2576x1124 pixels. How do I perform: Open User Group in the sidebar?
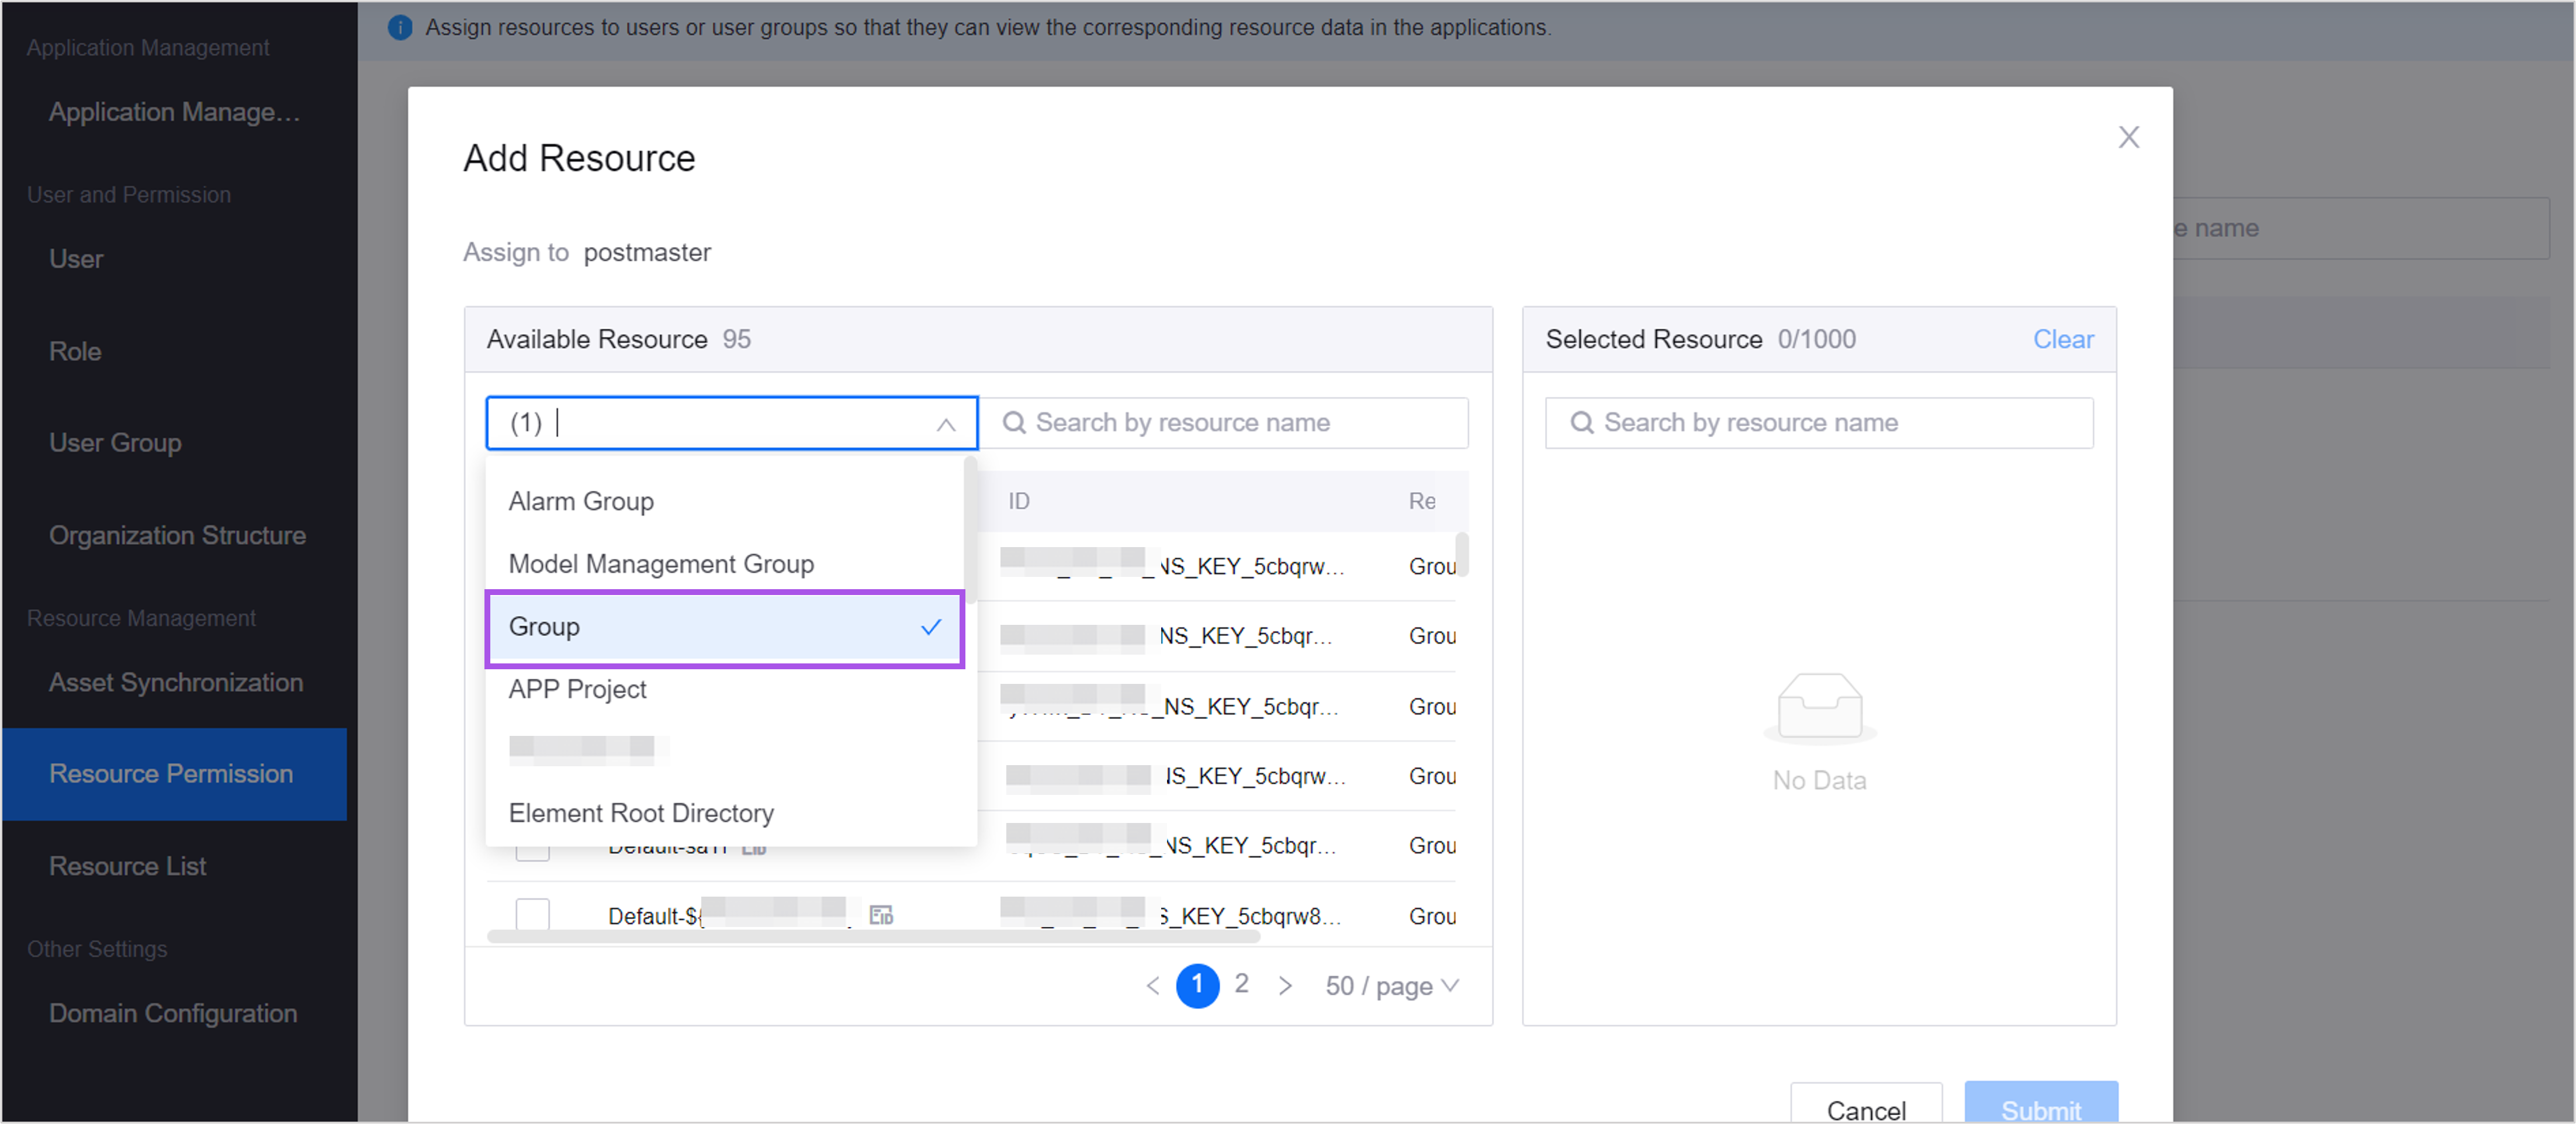115,442
